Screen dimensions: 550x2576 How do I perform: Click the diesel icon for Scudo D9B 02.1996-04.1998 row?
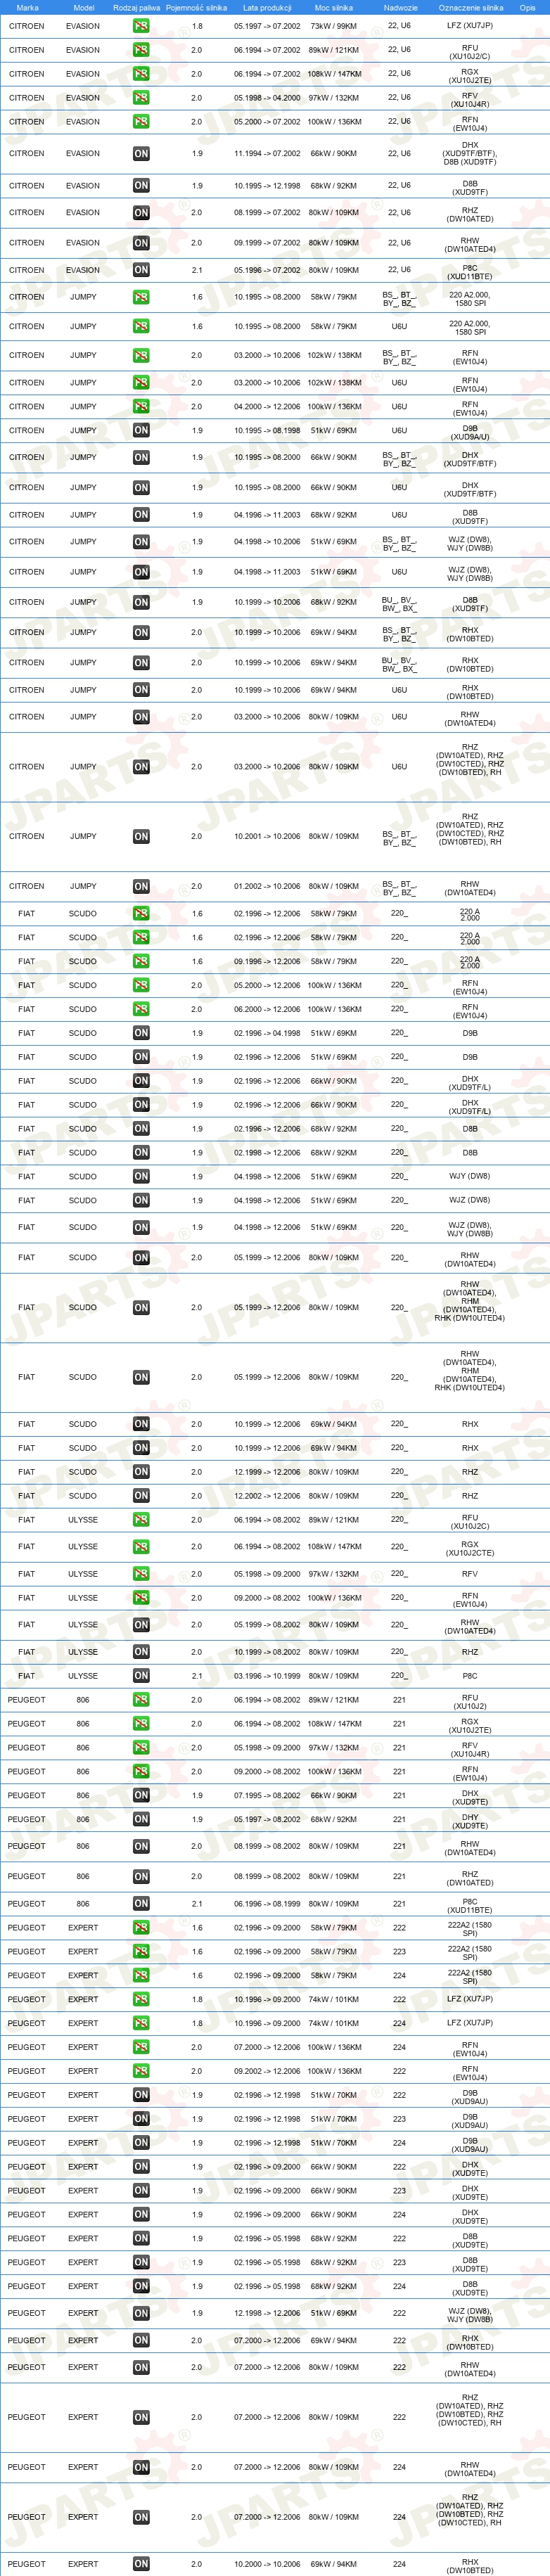tap(141, 1033)
